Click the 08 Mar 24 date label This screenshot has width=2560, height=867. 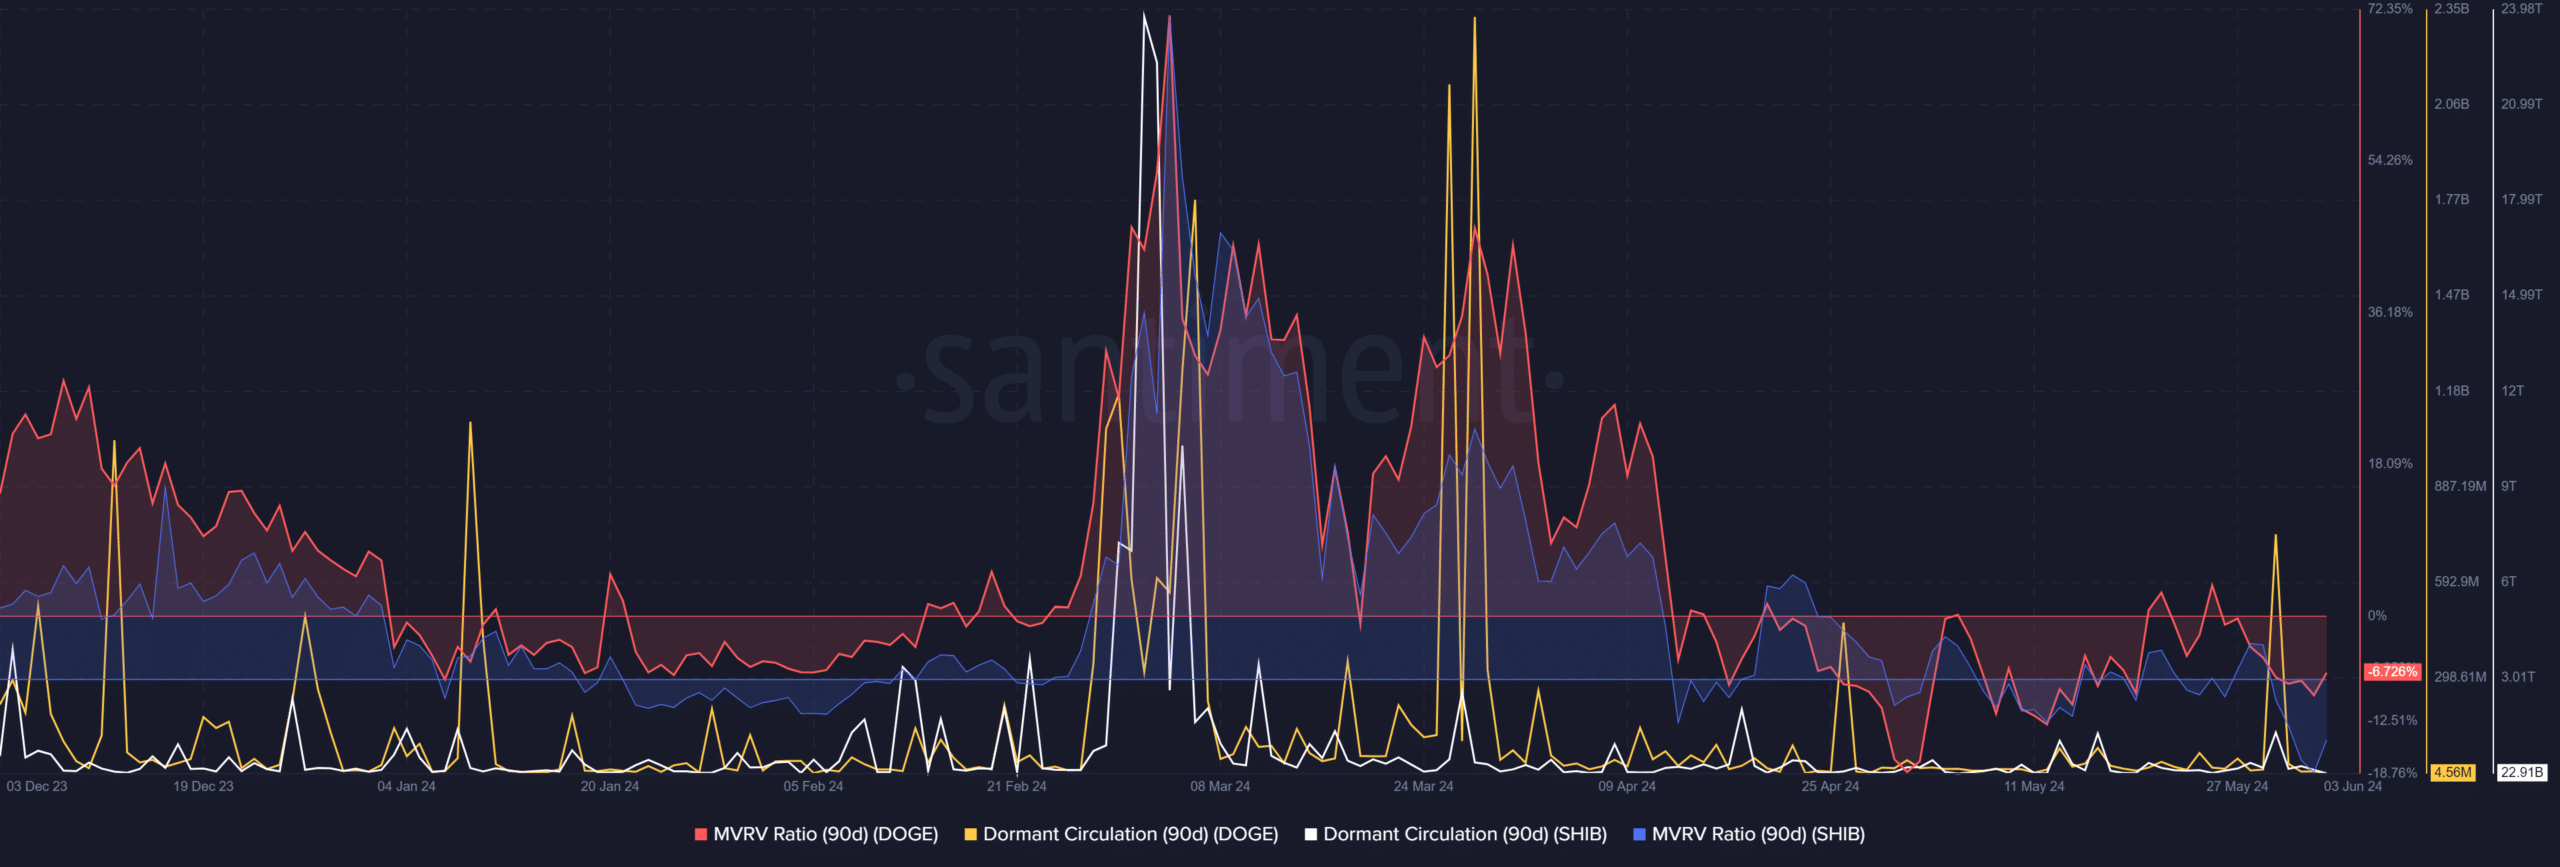click(1220, 786)
